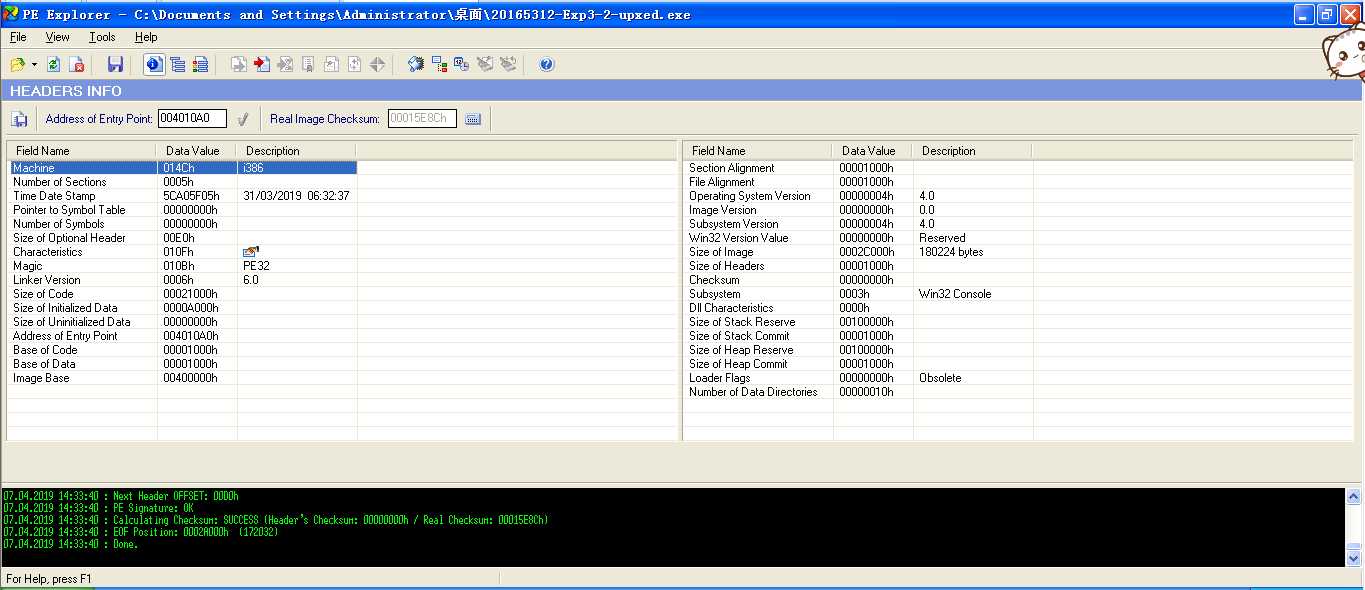Open the Help menu
The image size is (1365, 590).
[x=146, y=37]
